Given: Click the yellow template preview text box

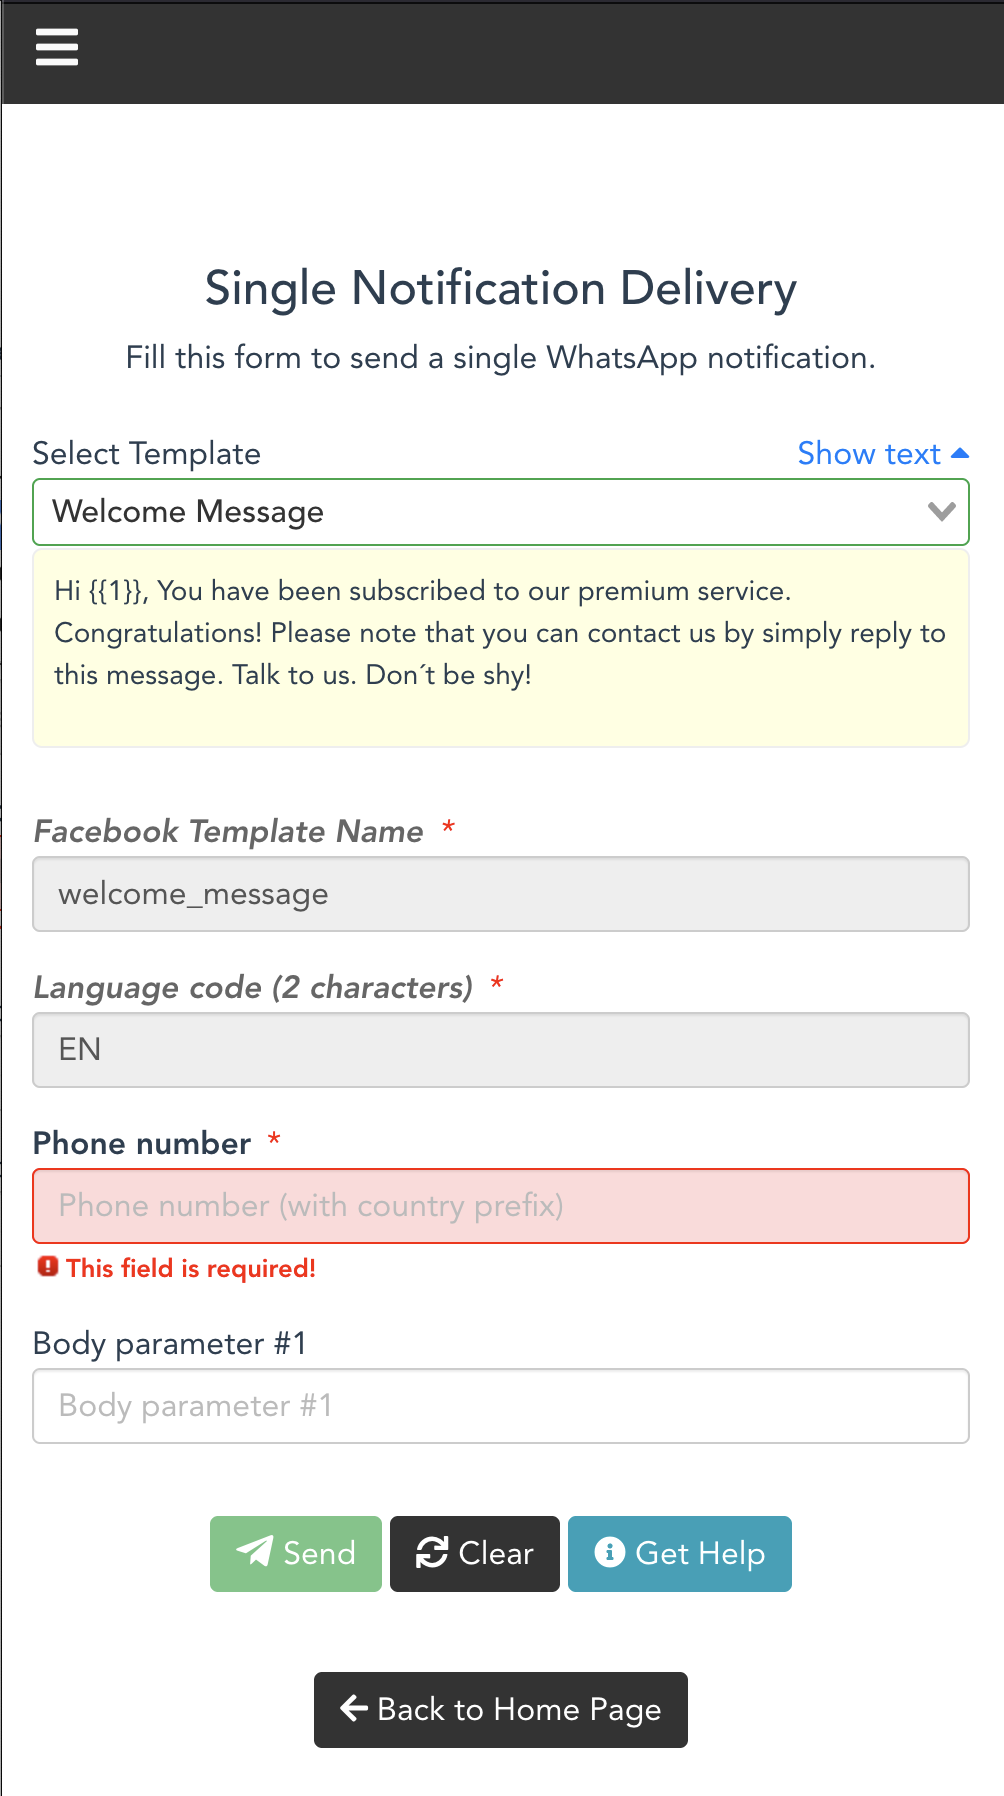Looking at the screenshot, I should [501, 648].
